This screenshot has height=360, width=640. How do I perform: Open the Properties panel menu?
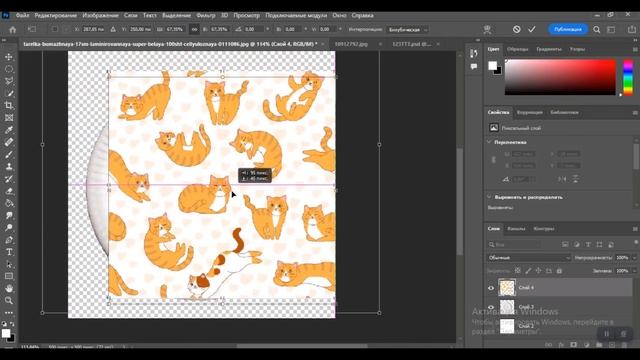click(x=635, y=112)
